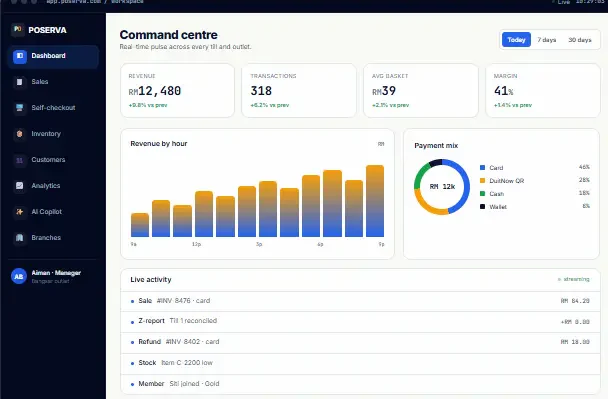
Task: Click the AB user avatar
Action: pos(19,276)
